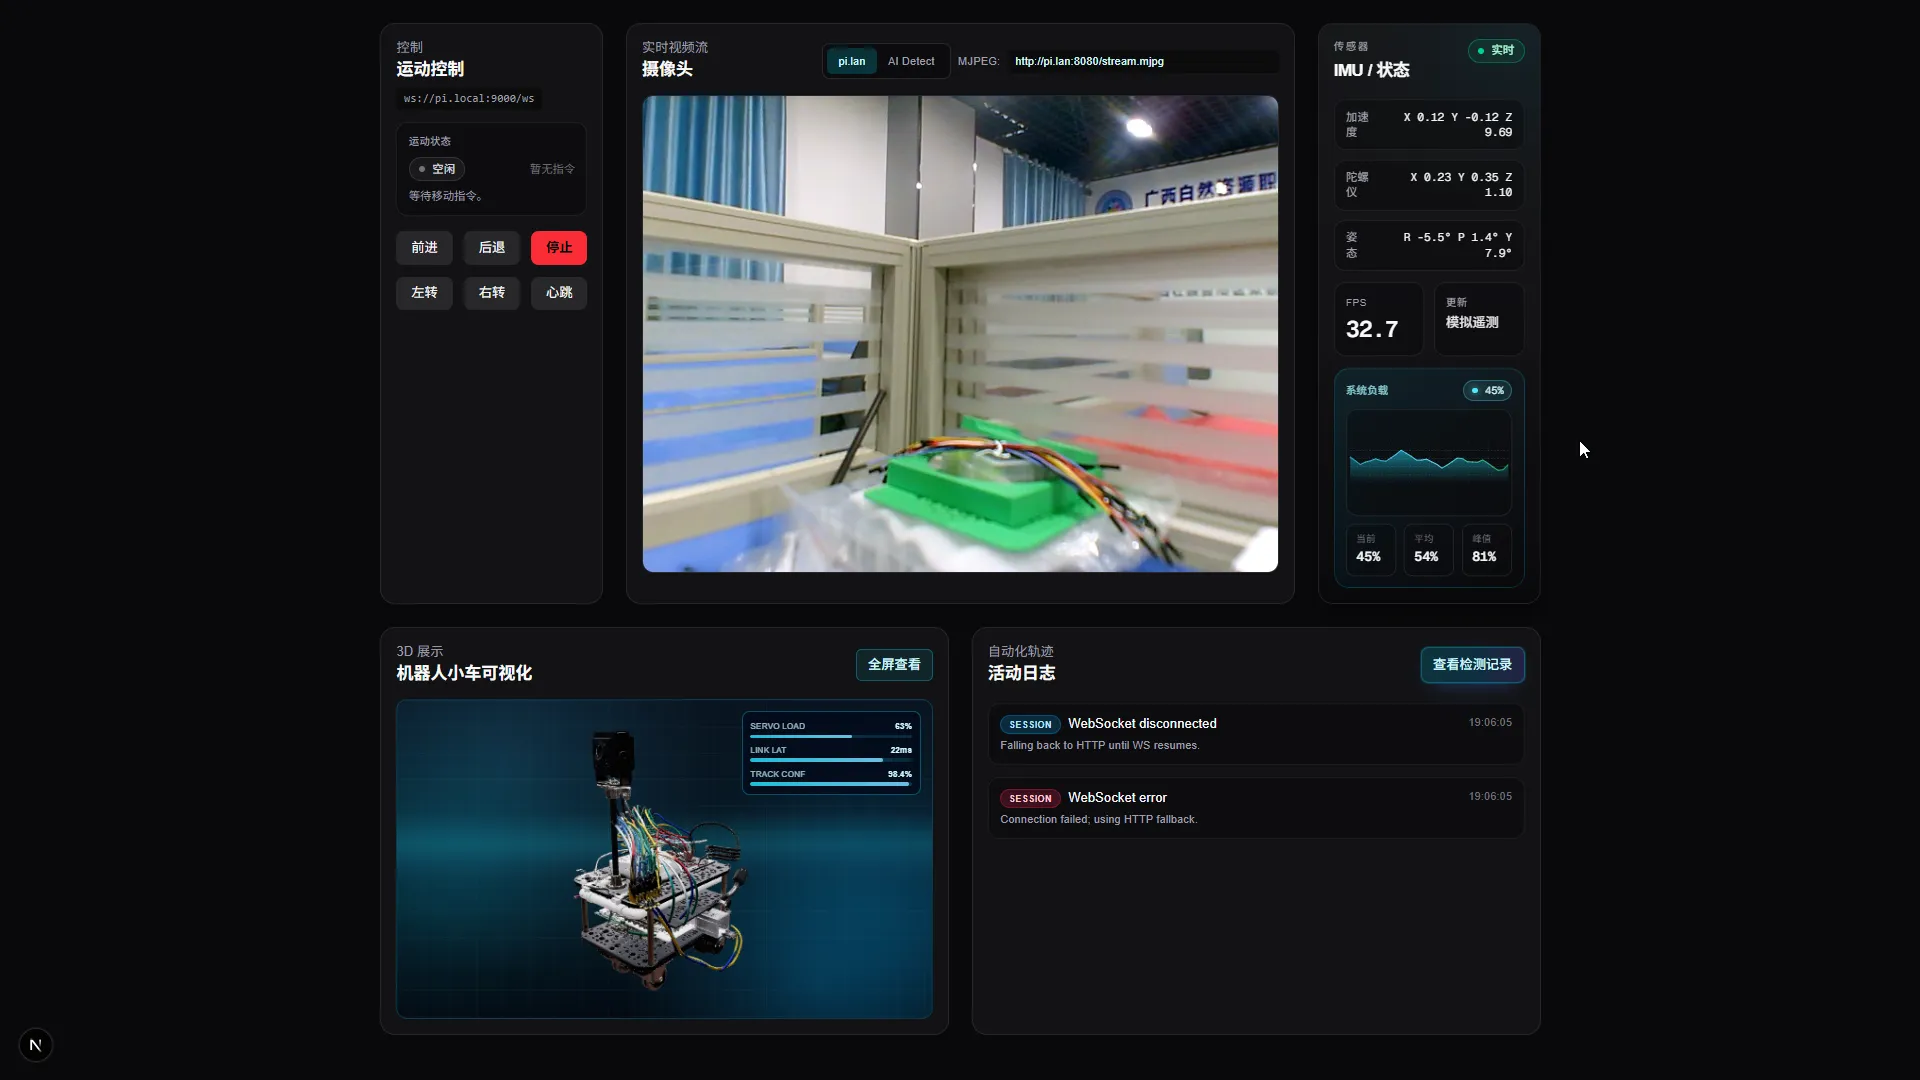Click the 空闲 idle status badge

pyautogui.click(x=437, y=169)
